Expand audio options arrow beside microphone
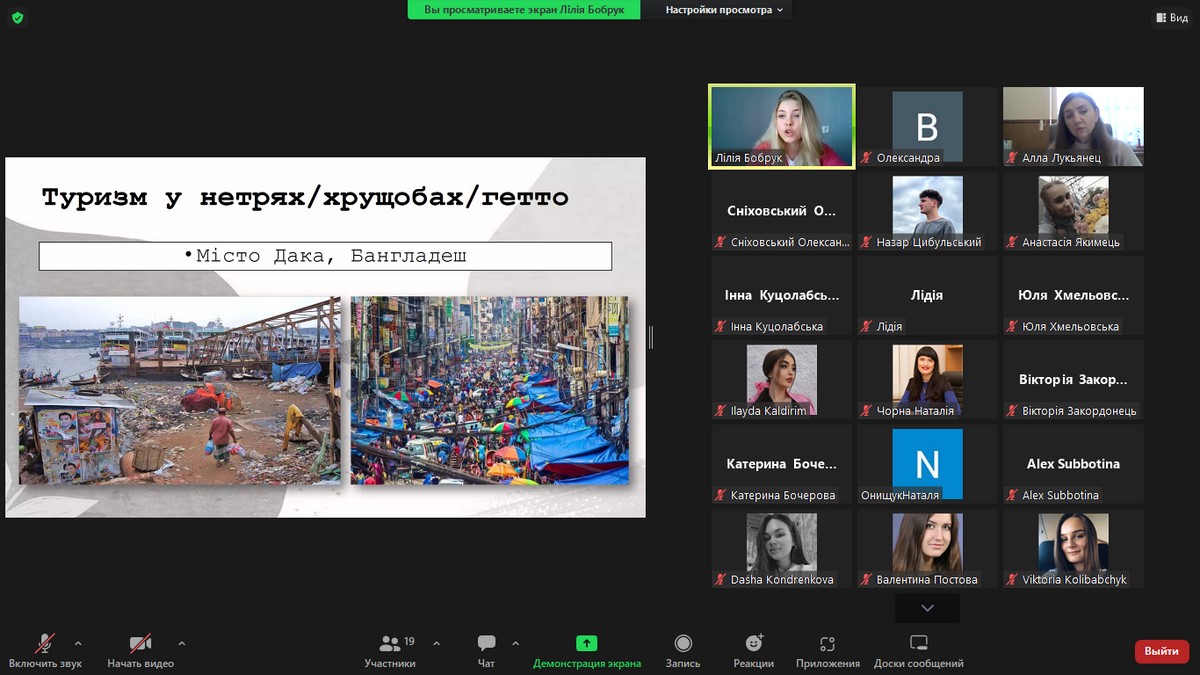The width and height of the screenshot is (1200, 675). [x=78, y=643]
